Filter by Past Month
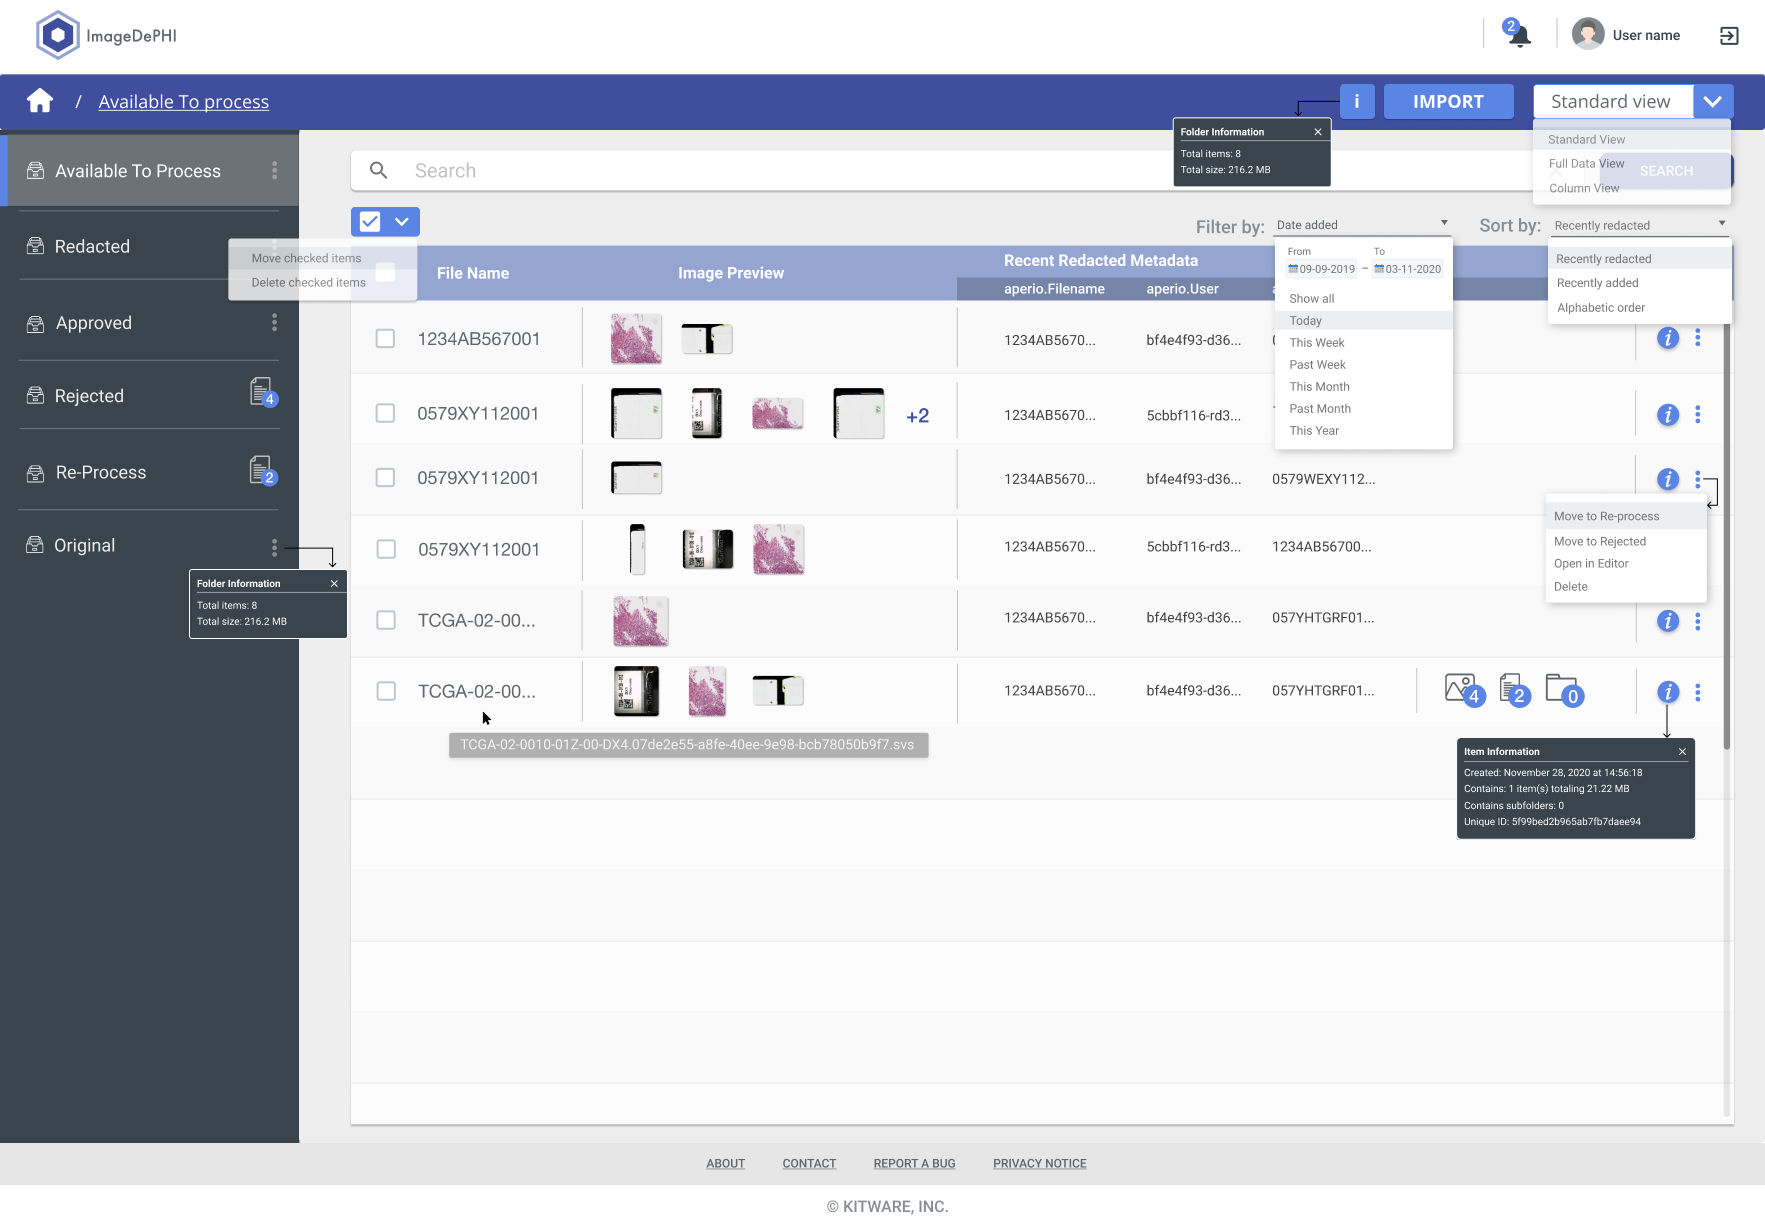The width and height of the screenshot is (1765, 1216). 1319,408
